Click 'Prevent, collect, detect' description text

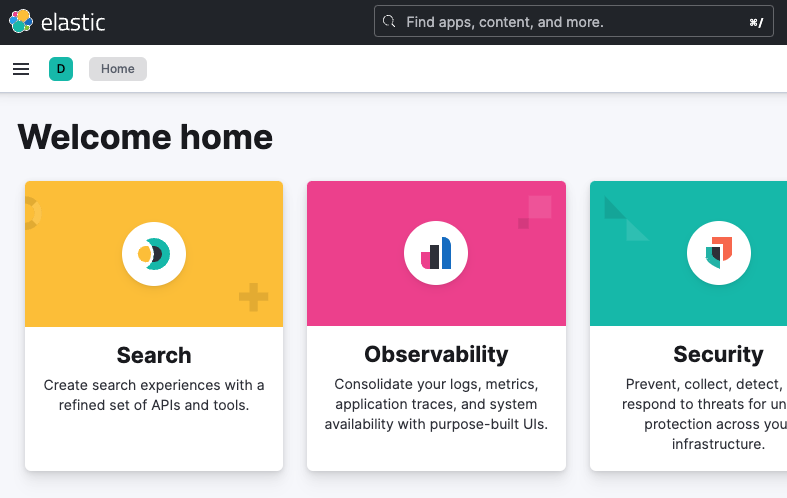tap(704, 414)
